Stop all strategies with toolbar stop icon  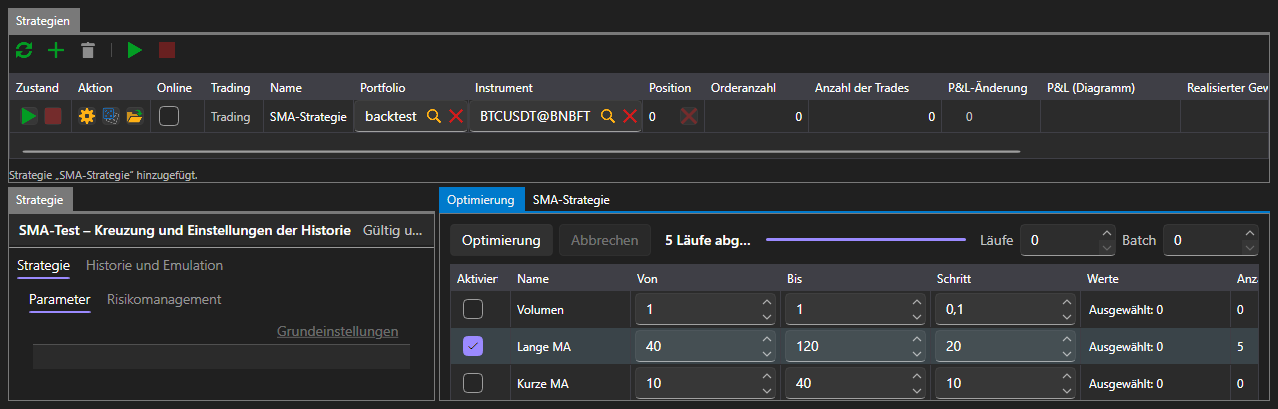click(x=167, y=50)
